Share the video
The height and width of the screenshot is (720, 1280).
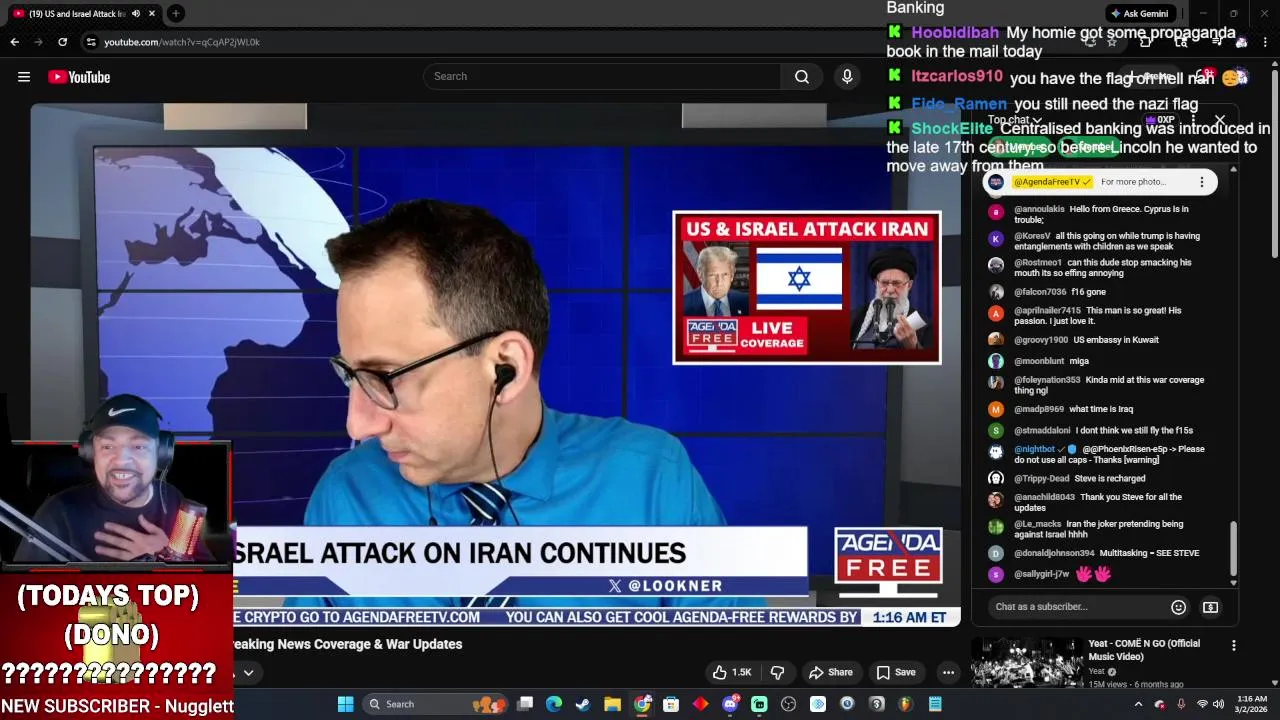(831, 672)
